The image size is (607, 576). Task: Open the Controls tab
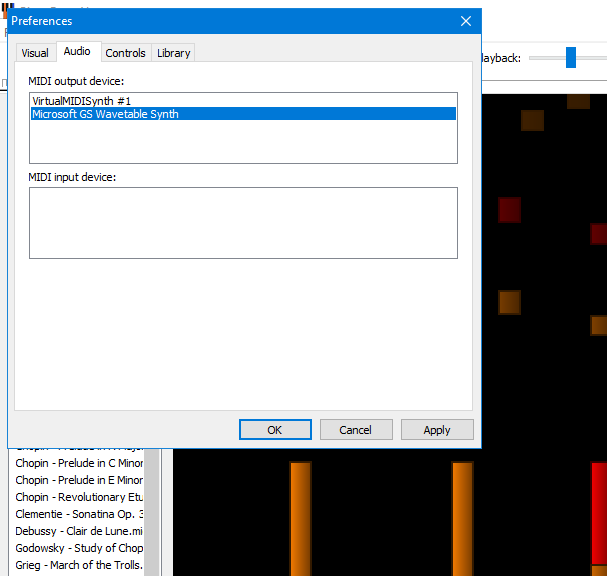tap(125, 53)
